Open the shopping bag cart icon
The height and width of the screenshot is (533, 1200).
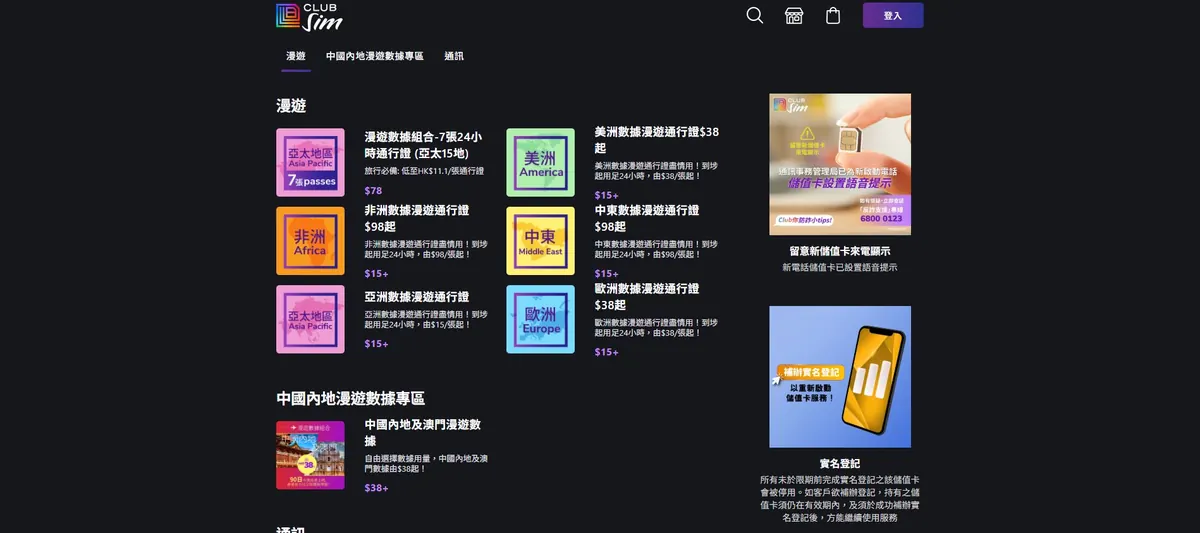833,15
